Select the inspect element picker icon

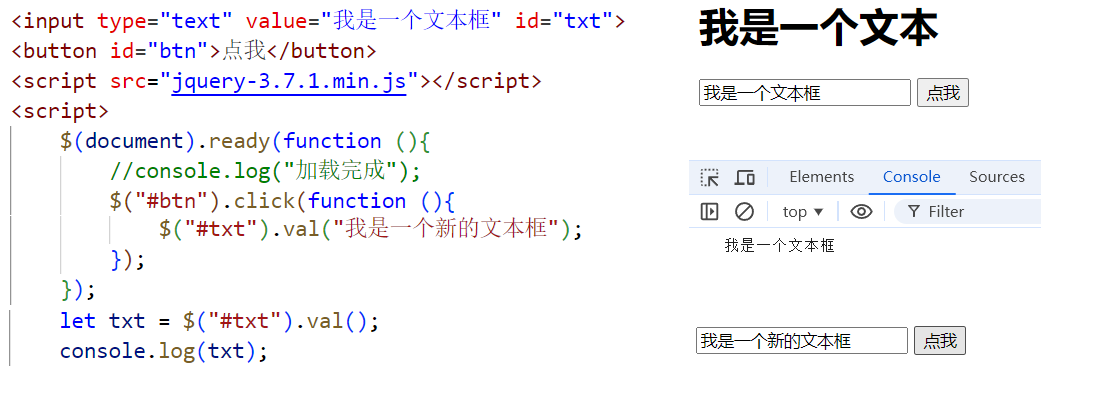click(709, 177)
